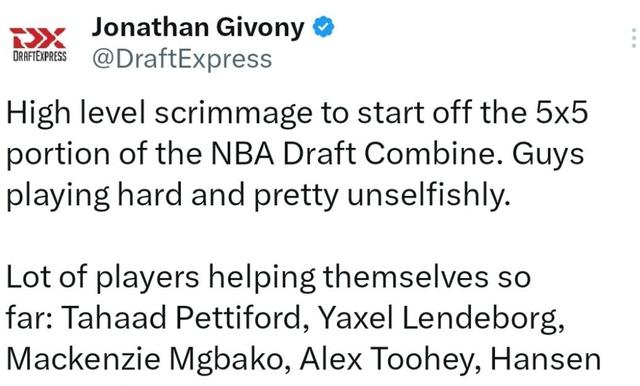Click the name 'Mackenzie Mgbako'
This screenshot has width=640, height=386.
tap(149, 359)
